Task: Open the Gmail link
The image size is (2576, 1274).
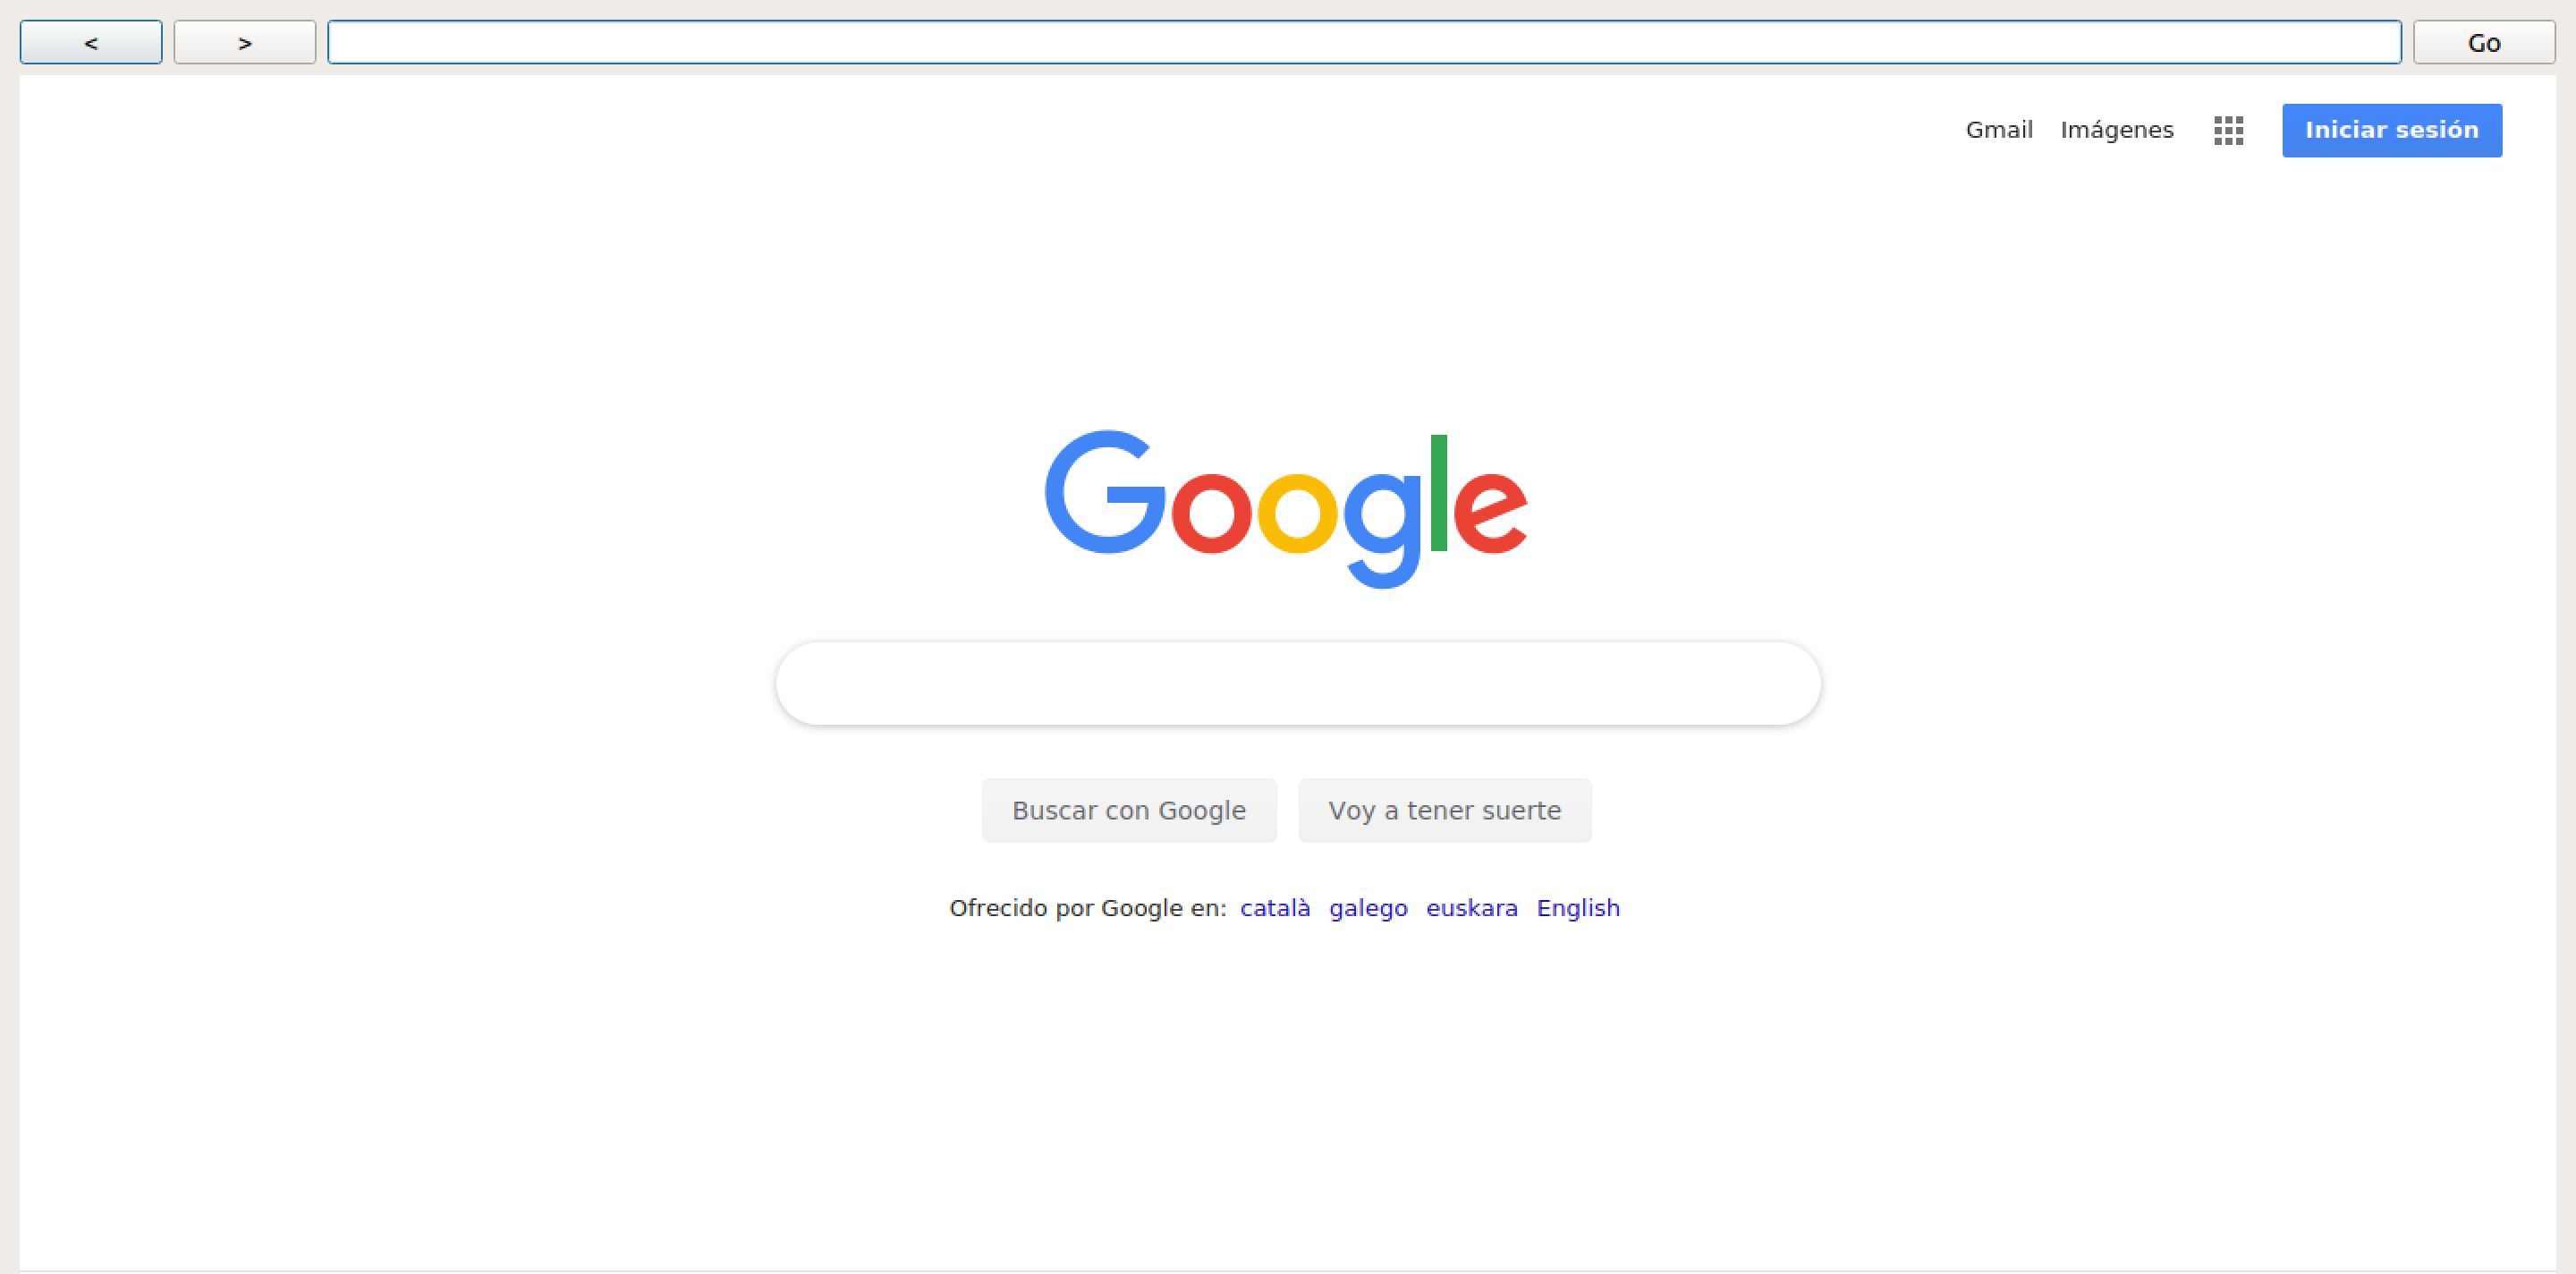Action: (1999, 130)
